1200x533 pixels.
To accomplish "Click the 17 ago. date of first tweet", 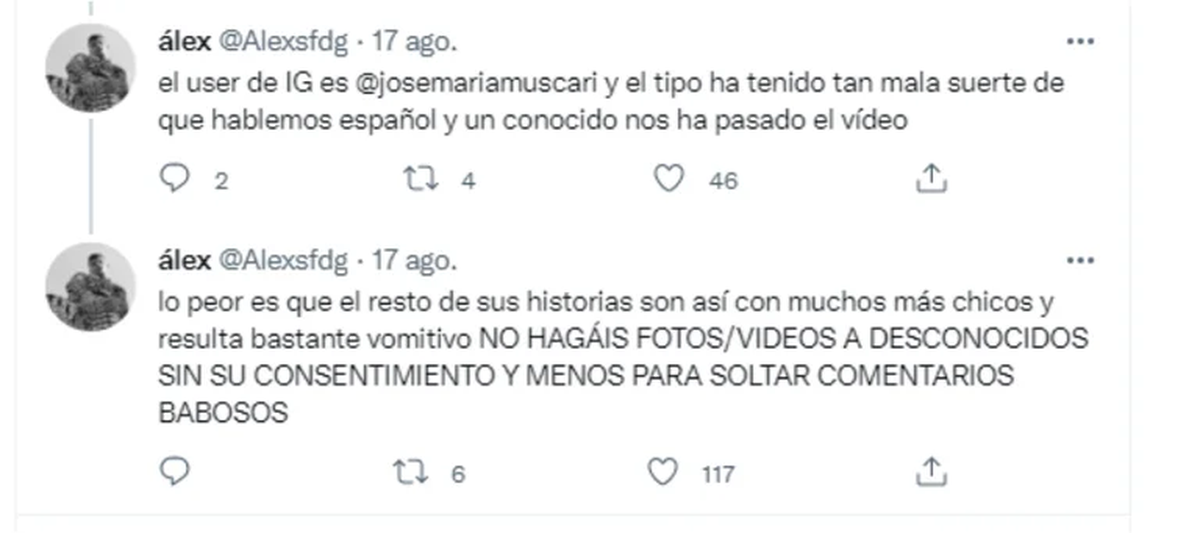I will point(415,42).
